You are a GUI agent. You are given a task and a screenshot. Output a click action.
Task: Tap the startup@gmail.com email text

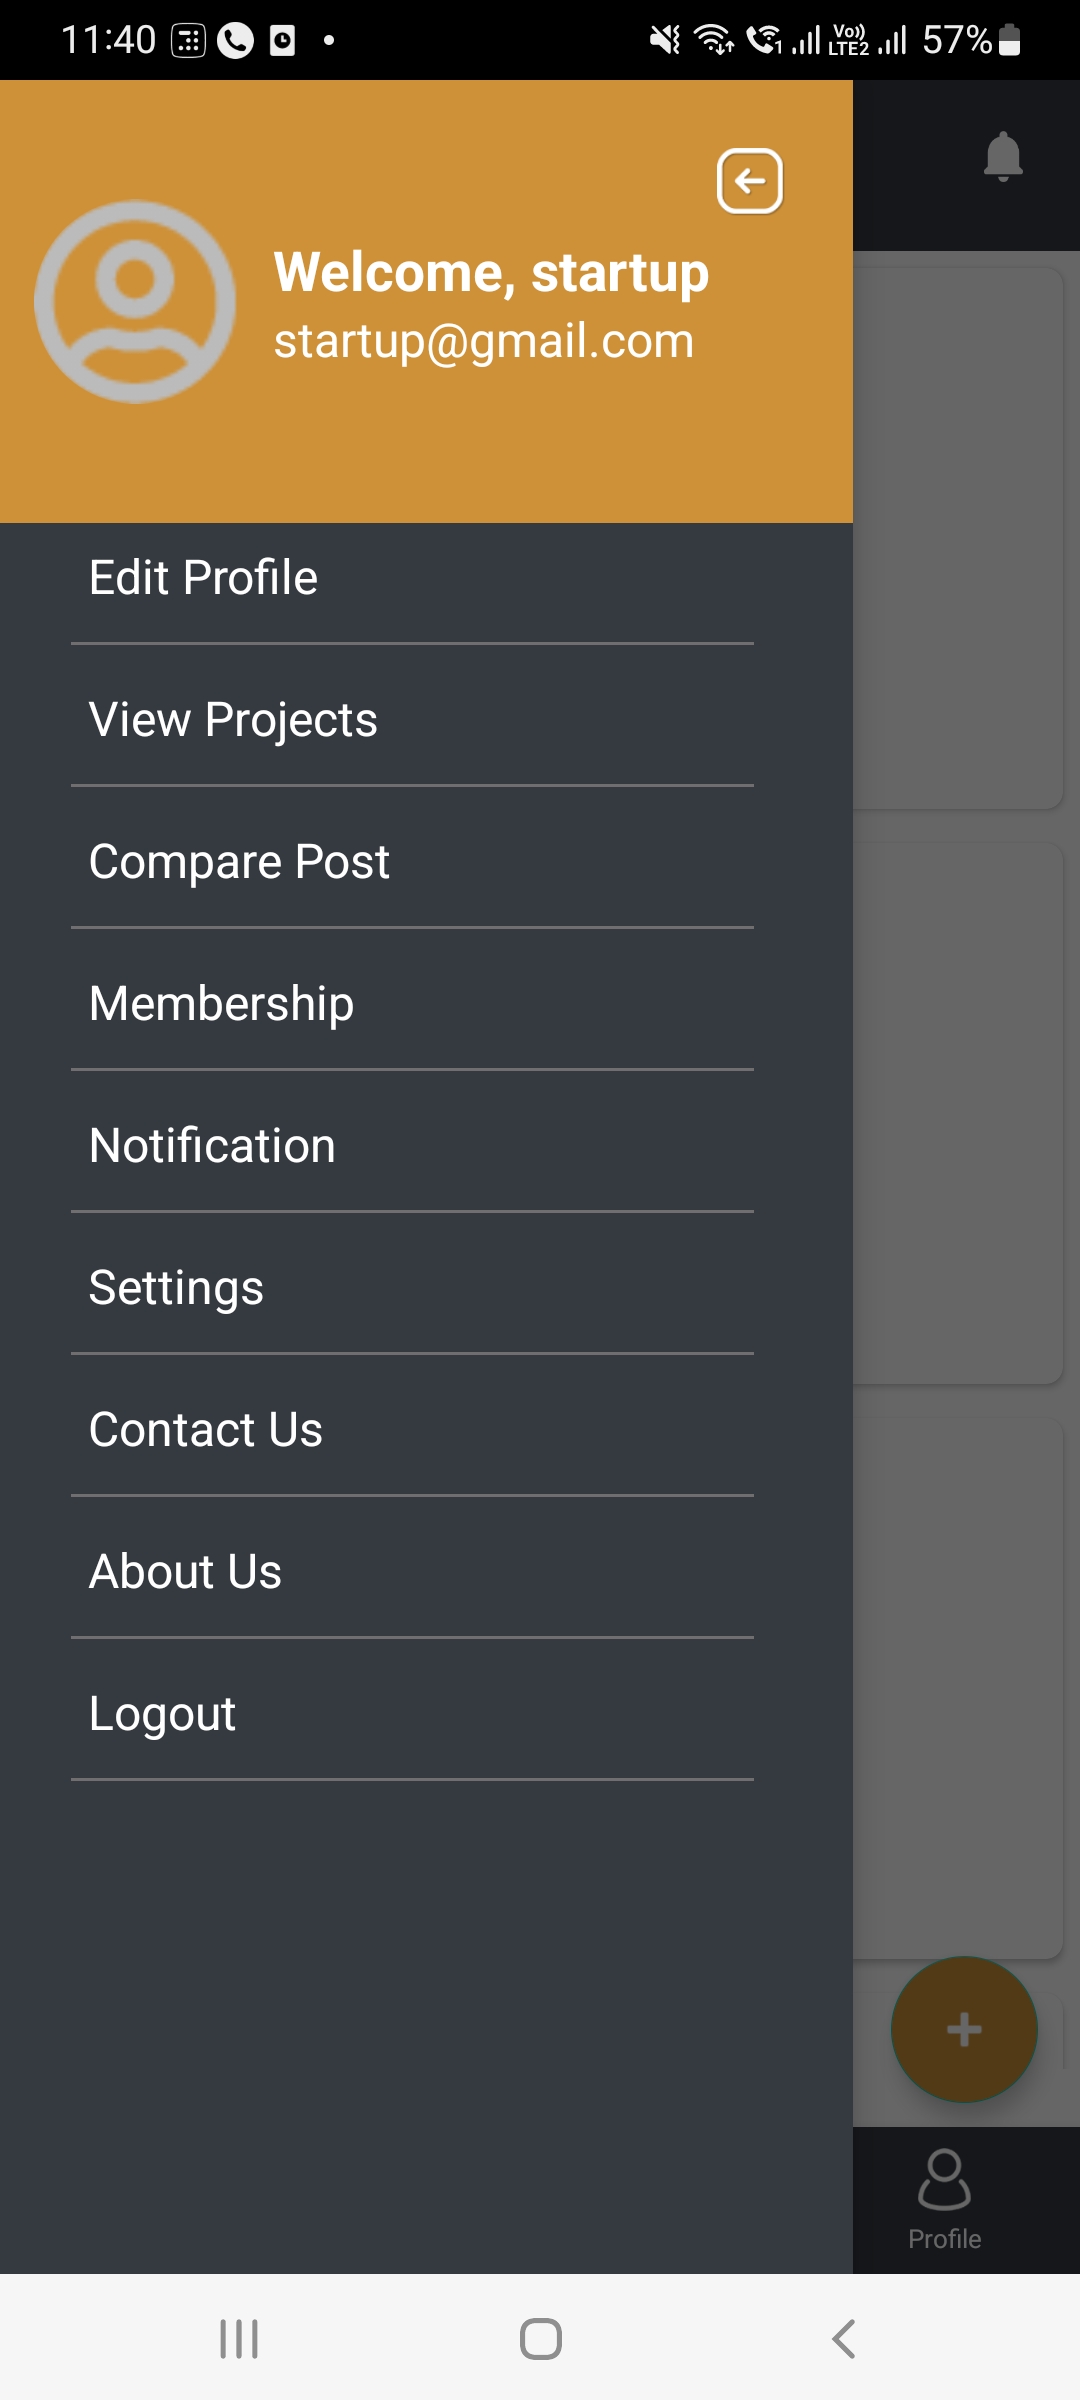(484, 341)
